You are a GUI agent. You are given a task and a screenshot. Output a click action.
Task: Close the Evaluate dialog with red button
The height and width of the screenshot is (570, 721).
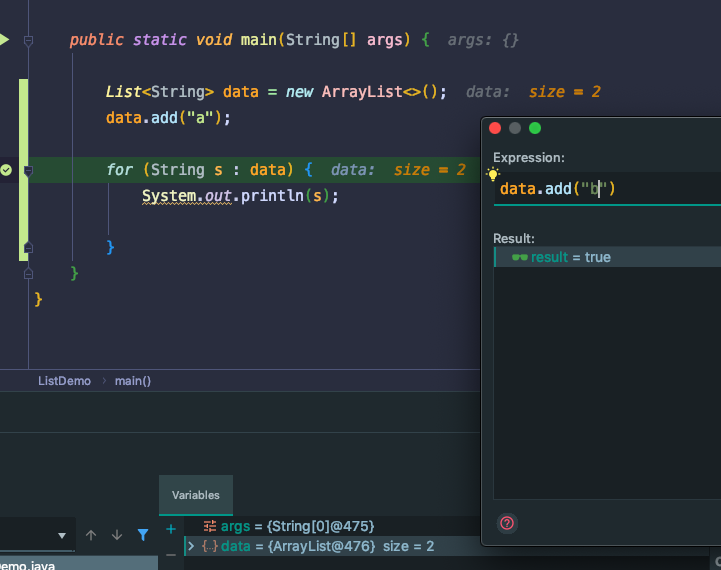click(495, 128)
